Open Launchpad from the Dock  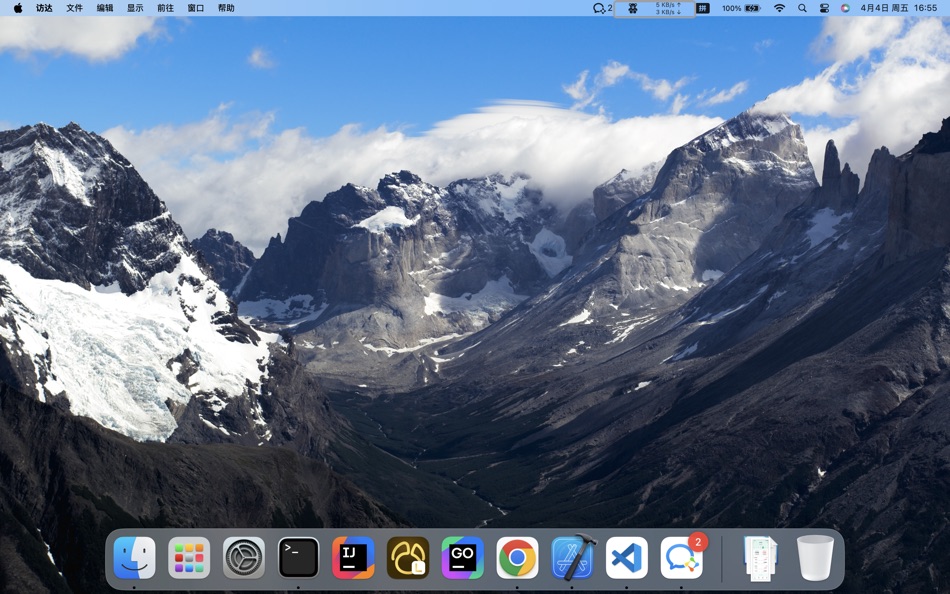[x=190, y=557]
